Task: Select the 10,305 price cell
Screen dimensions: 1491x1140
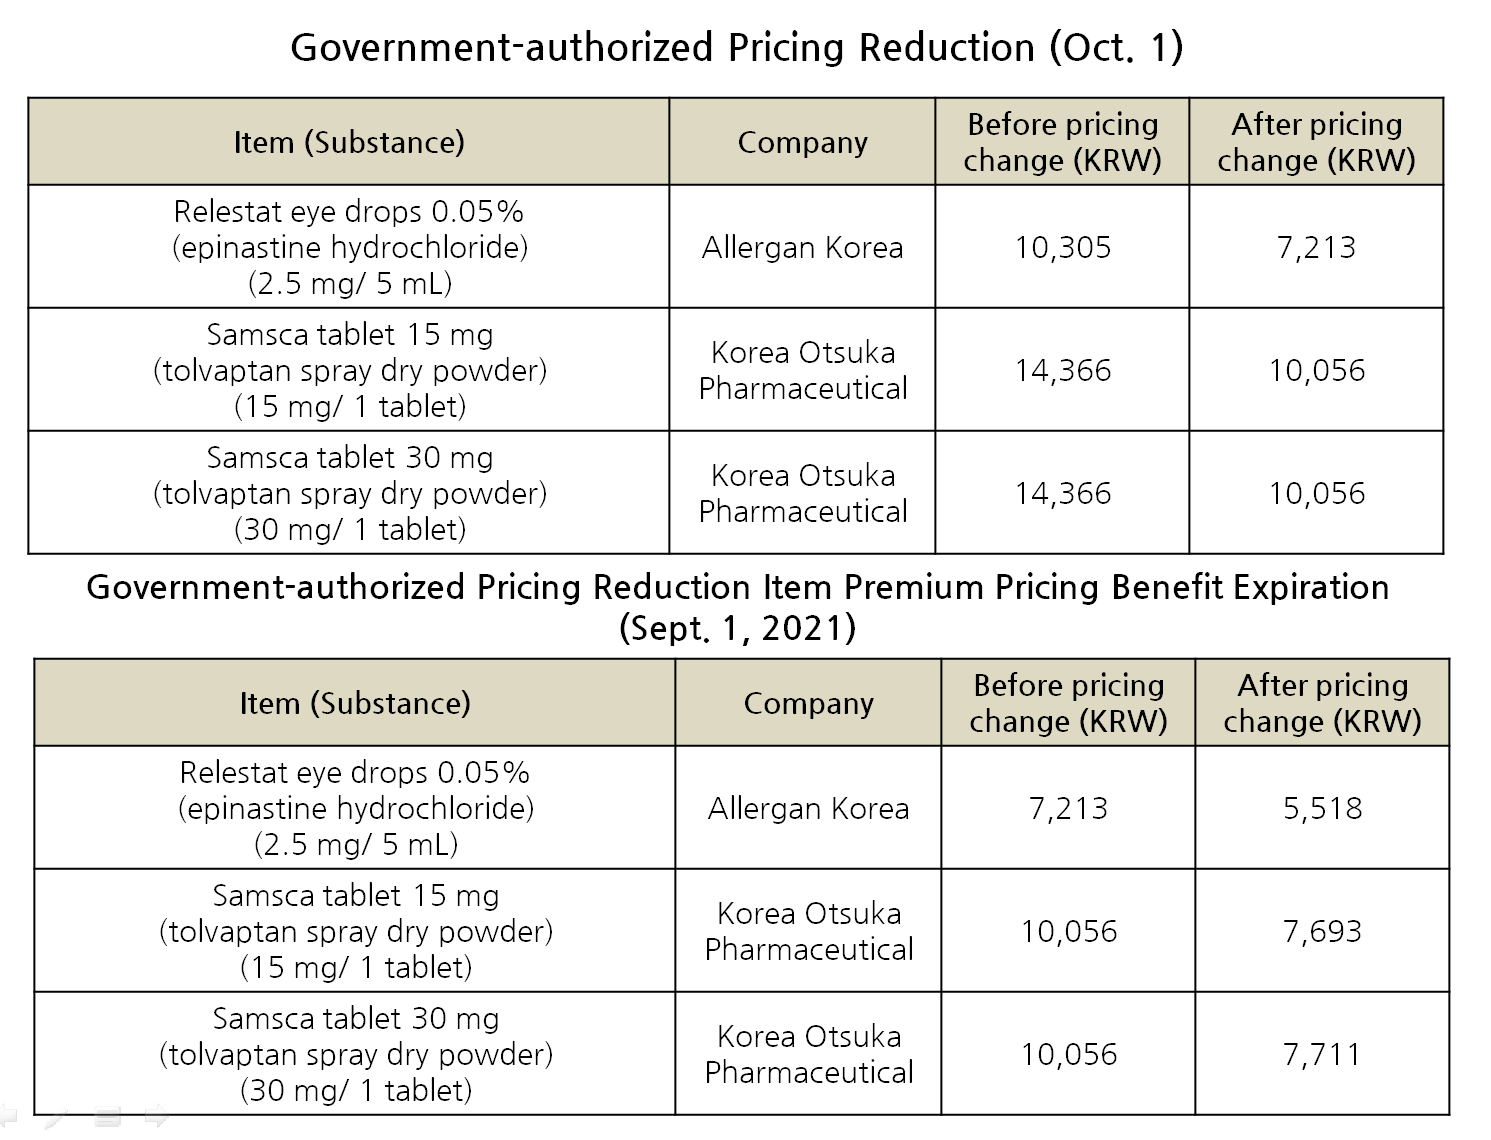Action: click(x=1062, y=247)
